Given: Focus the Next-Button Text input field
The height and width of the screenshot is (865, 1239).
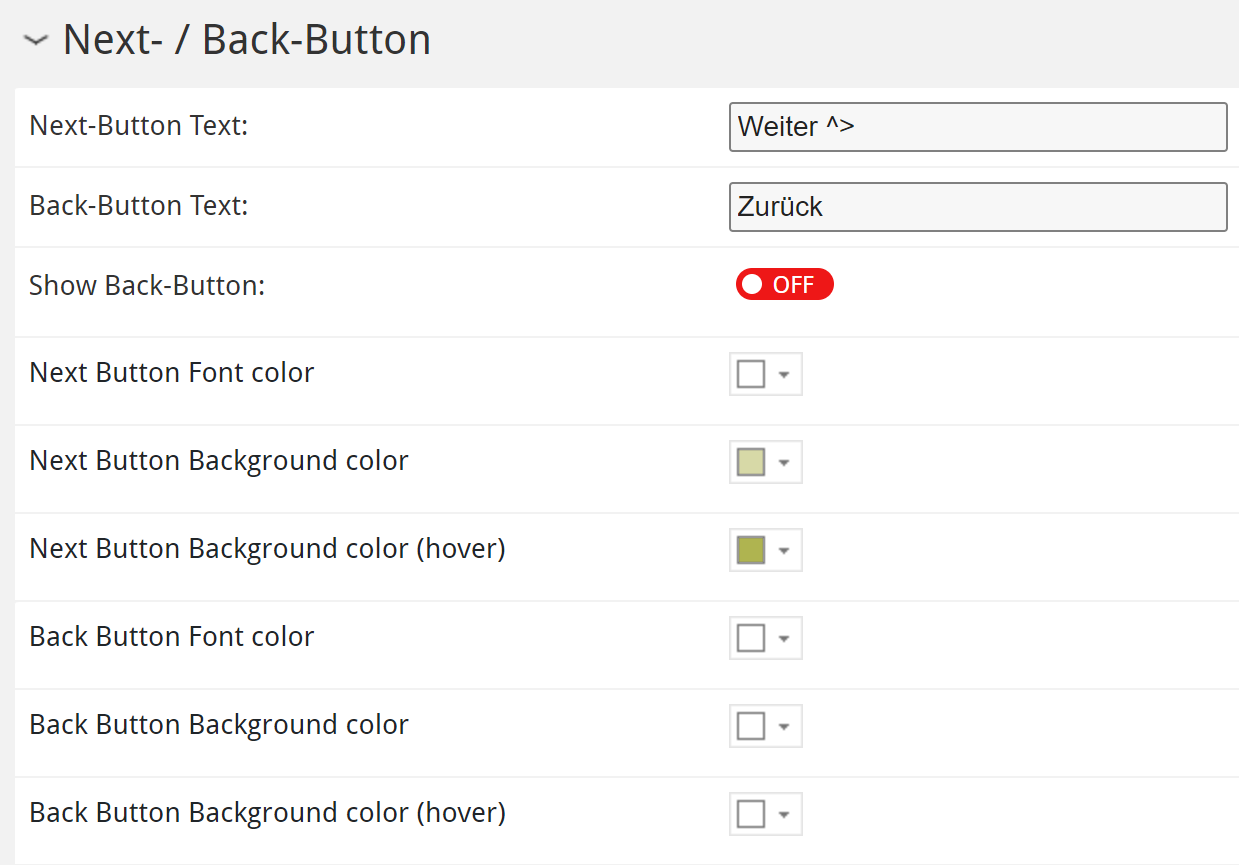Looking at the screenshot, I should pos(977,127).
